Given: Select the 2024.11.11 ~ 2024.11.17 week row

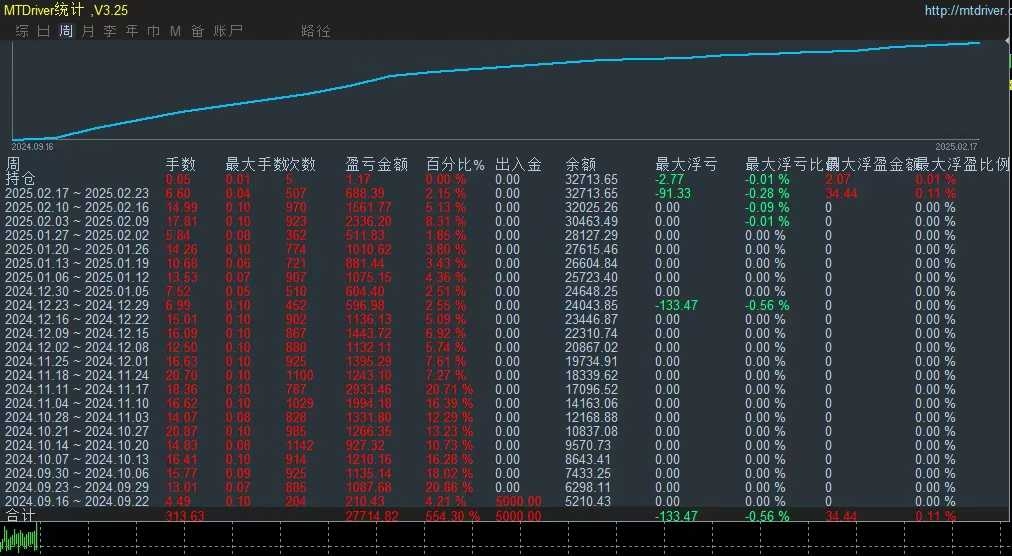Looking at the screenshot, I should [x=77, y=389].
